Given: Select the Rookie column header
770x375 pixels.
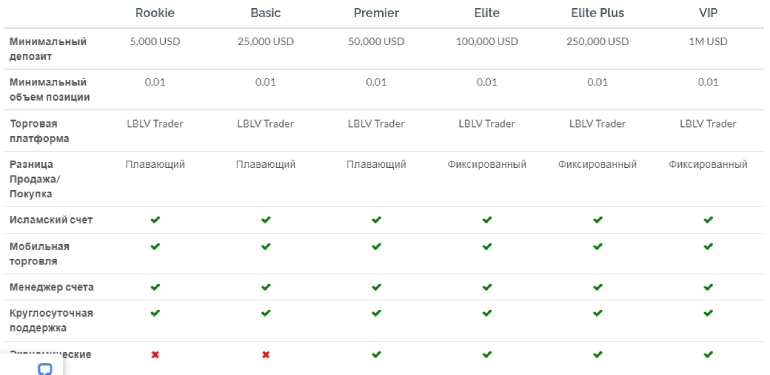Looking at the screenshot, I should pyautogui.click(x=155, y=13).
